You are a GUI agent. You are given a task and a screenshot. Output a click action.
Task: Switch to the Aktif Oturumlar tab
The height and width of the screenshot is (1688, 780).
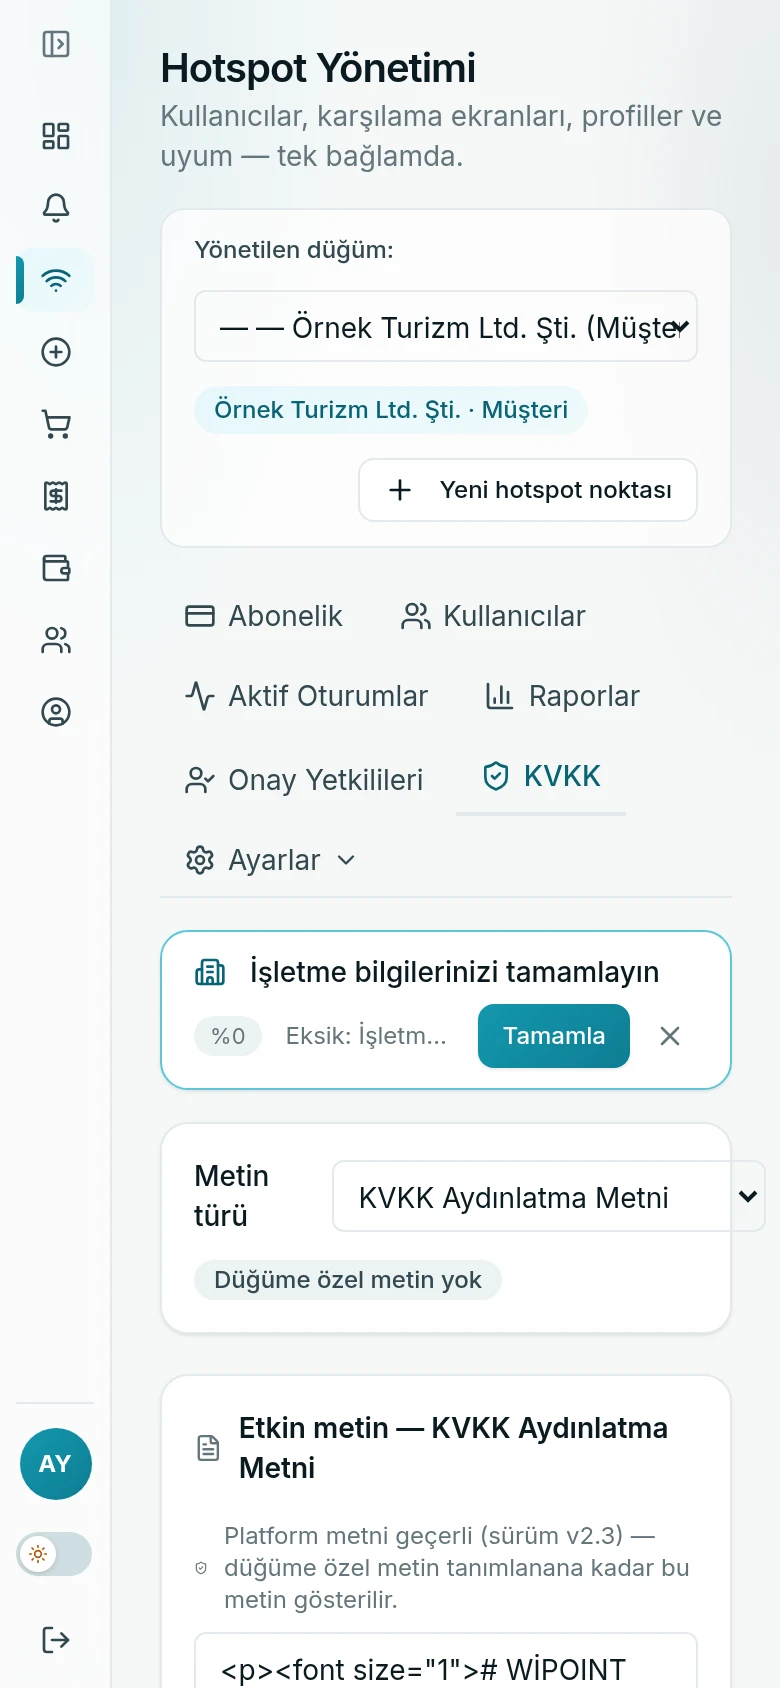pyautogui.click(x=306, y=696)
